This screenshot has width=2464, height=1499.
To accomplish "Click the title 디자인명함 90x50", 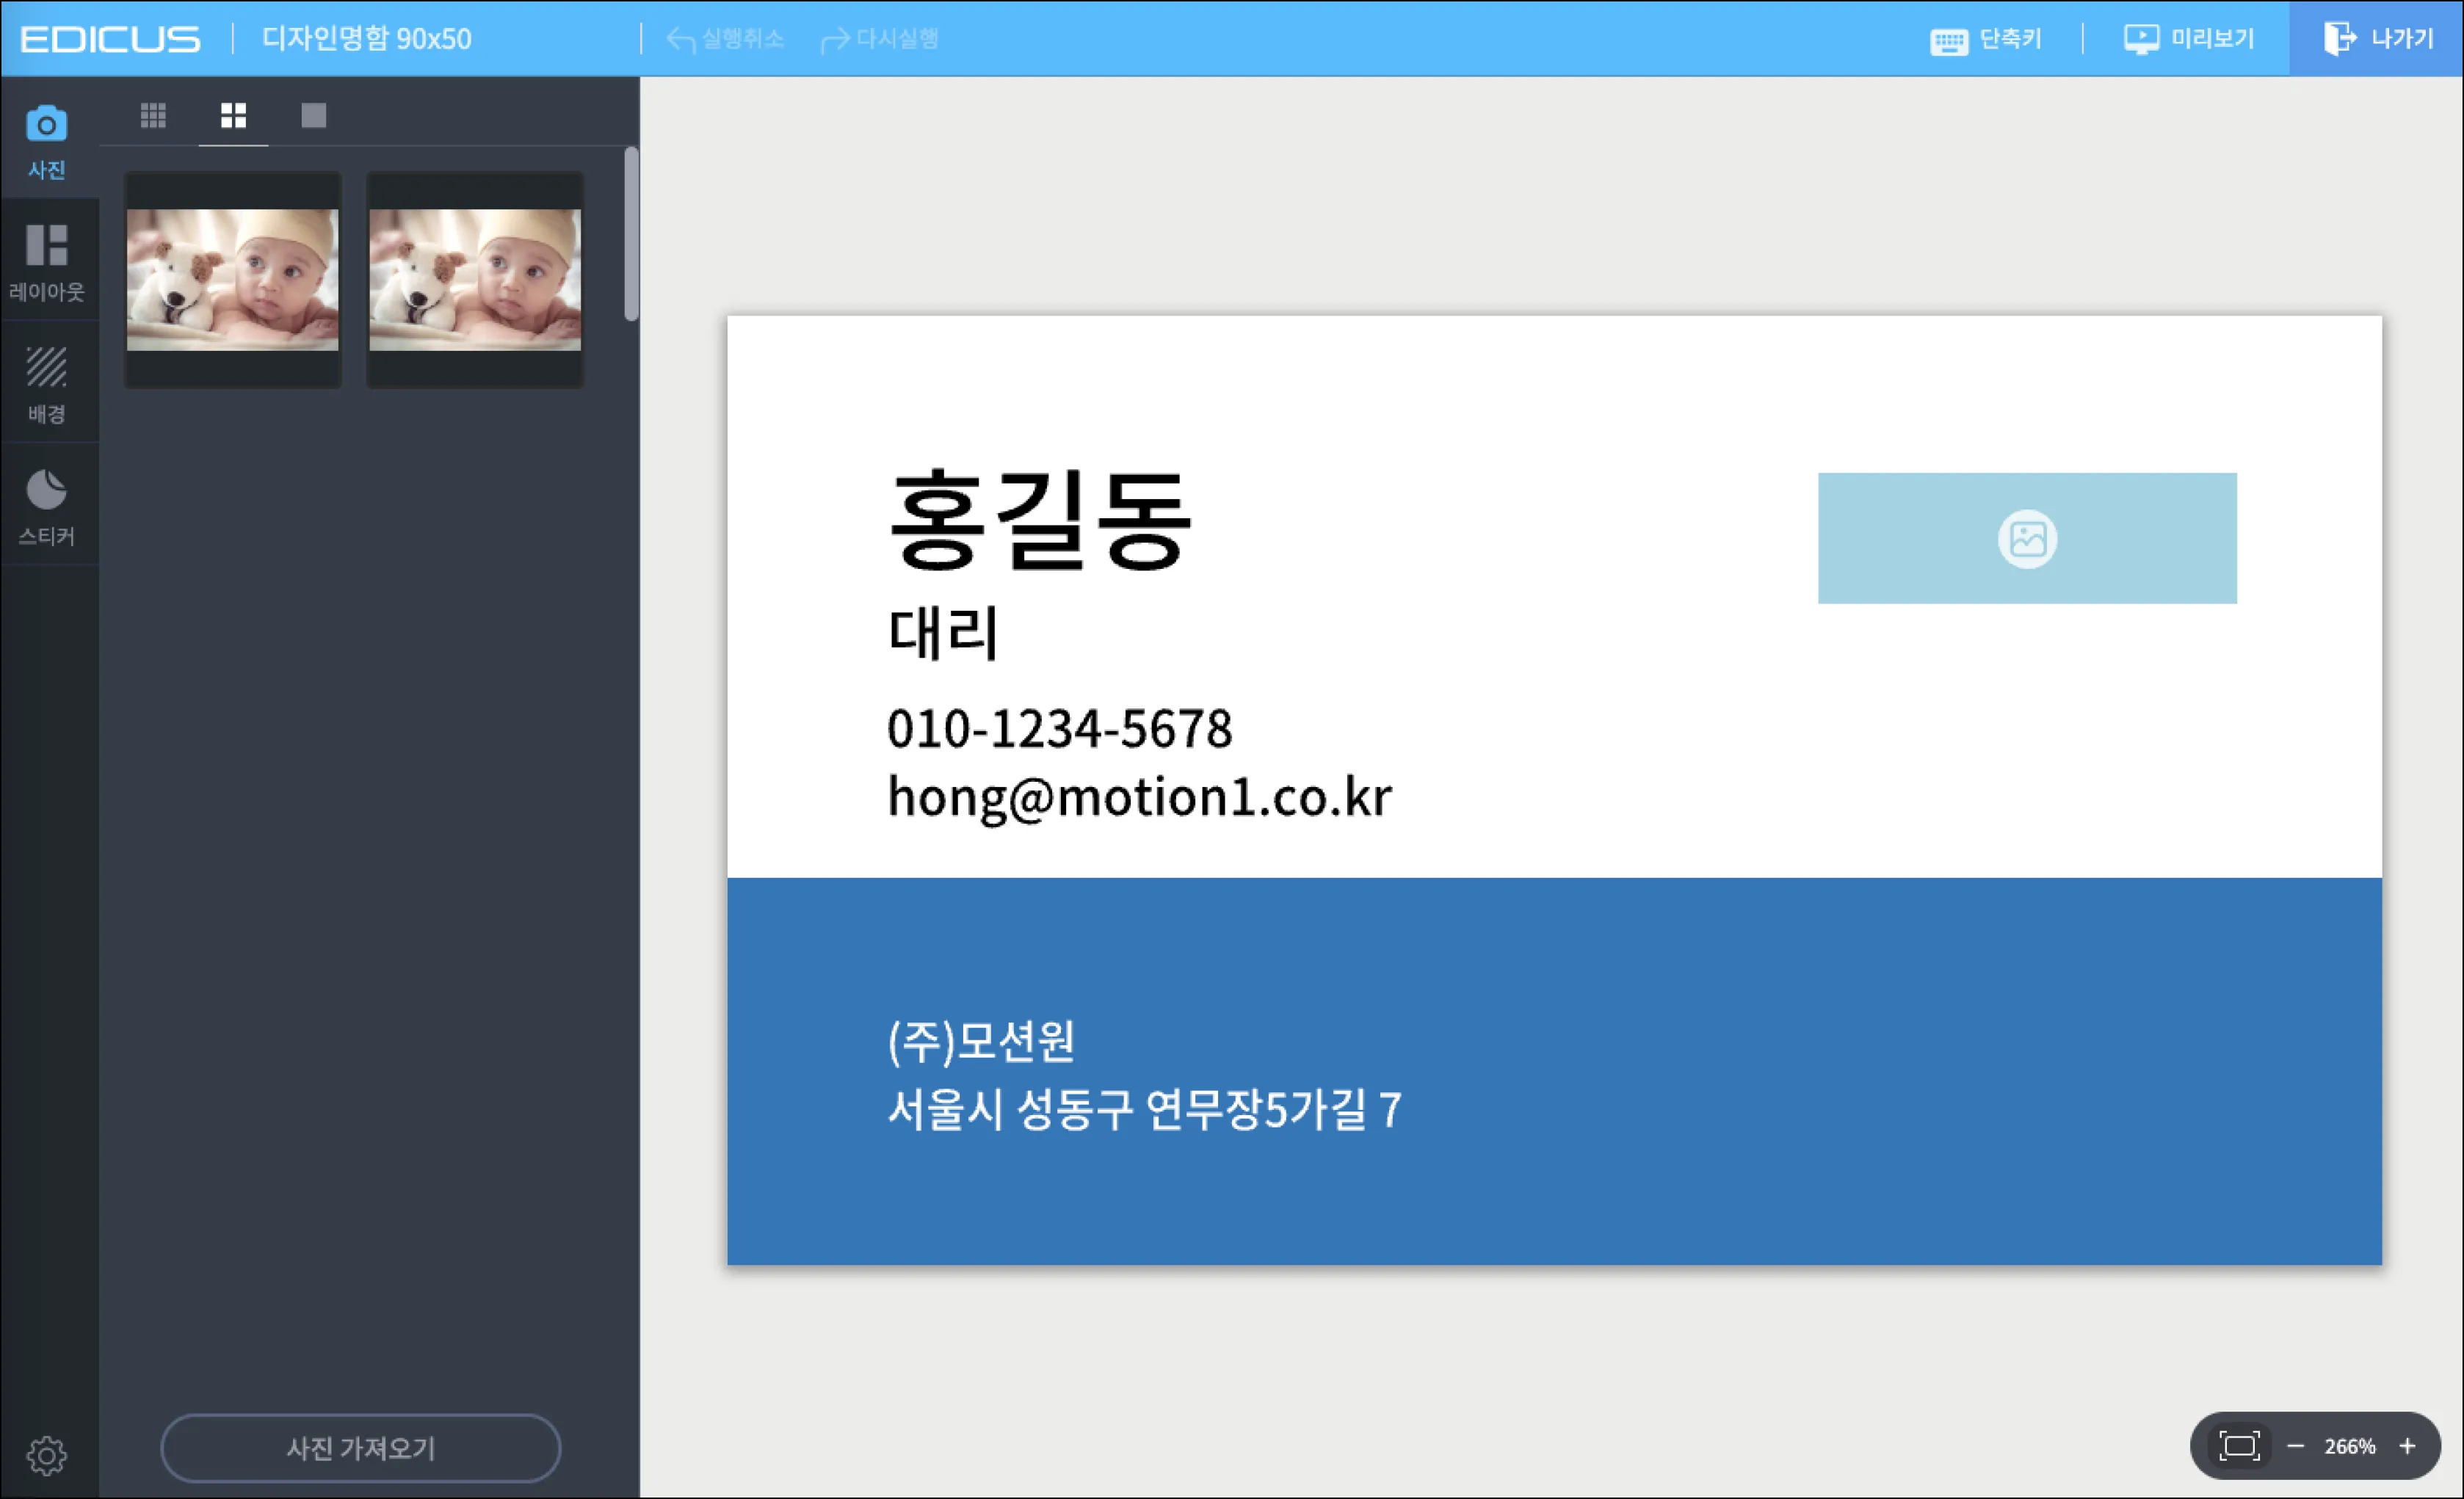I will [366, 39].
